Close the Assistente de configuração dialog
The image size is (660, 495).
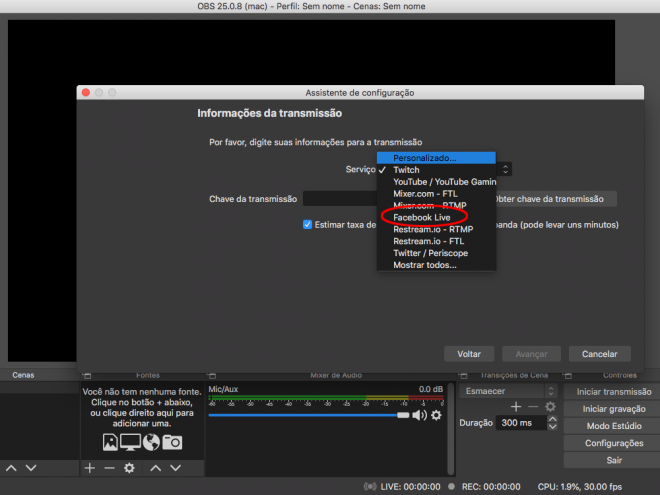point(86,93)
